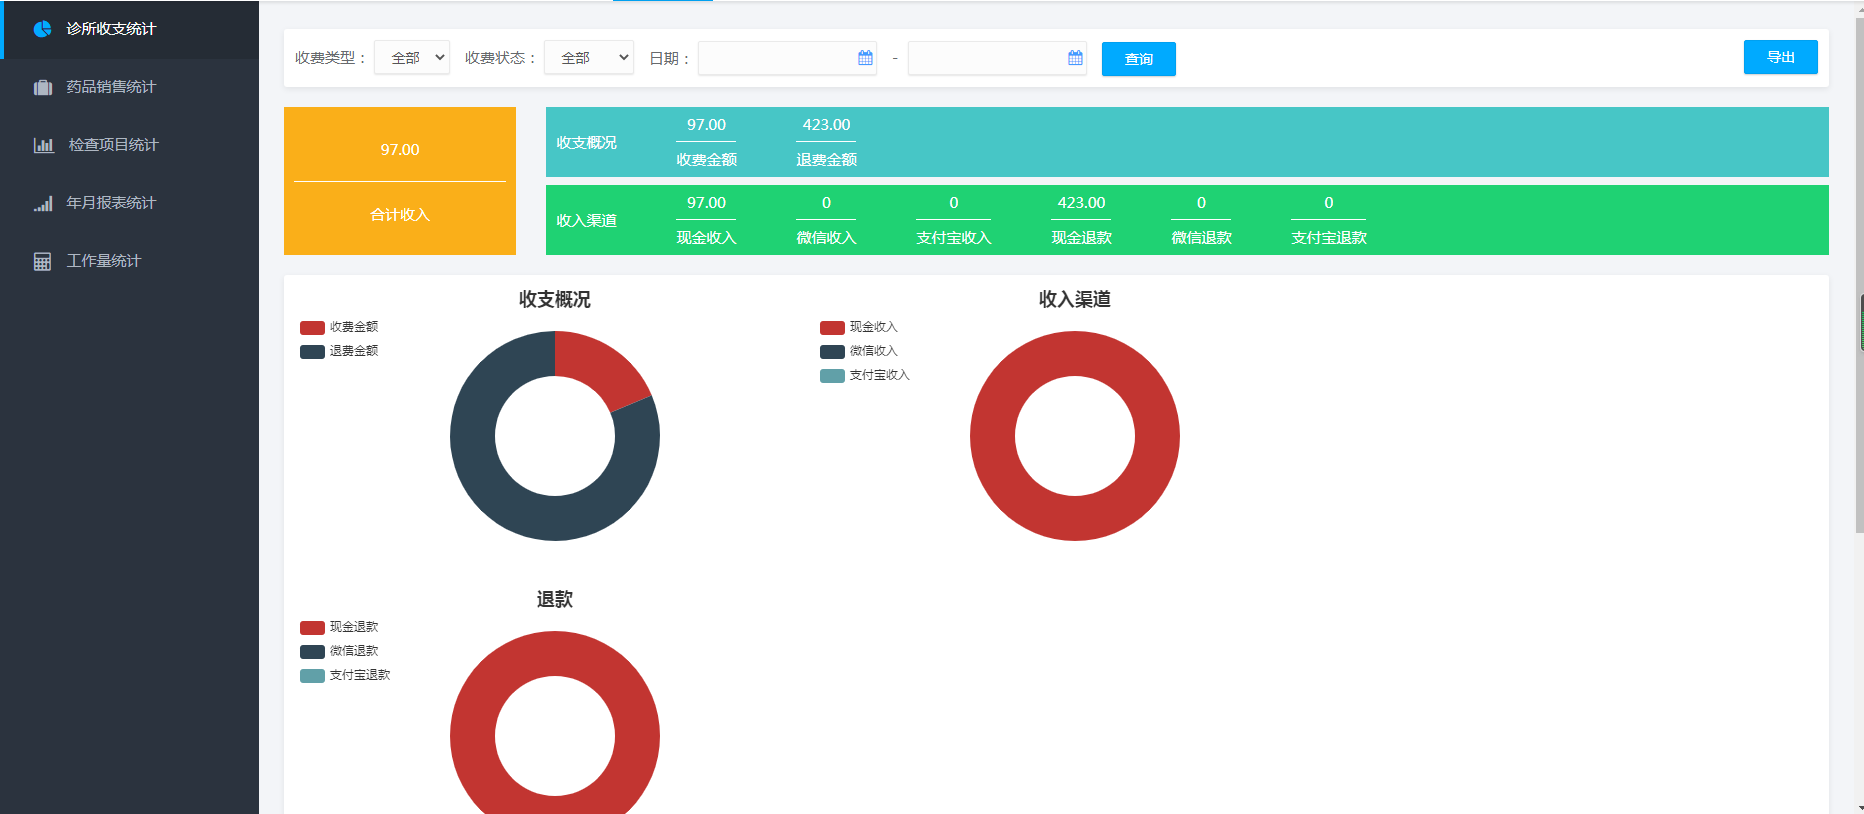Click the briefcase icon beside 药品销售统计
Screen dimensions: 1864x814
(42, 87)
